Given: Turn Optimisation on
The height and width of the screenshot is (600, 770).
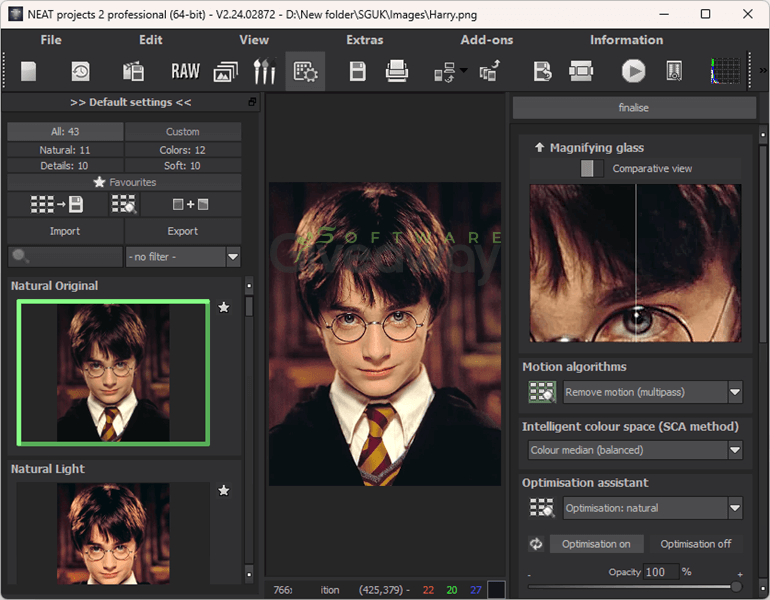Looking at the screenshot, I should (x=596, y=544).
